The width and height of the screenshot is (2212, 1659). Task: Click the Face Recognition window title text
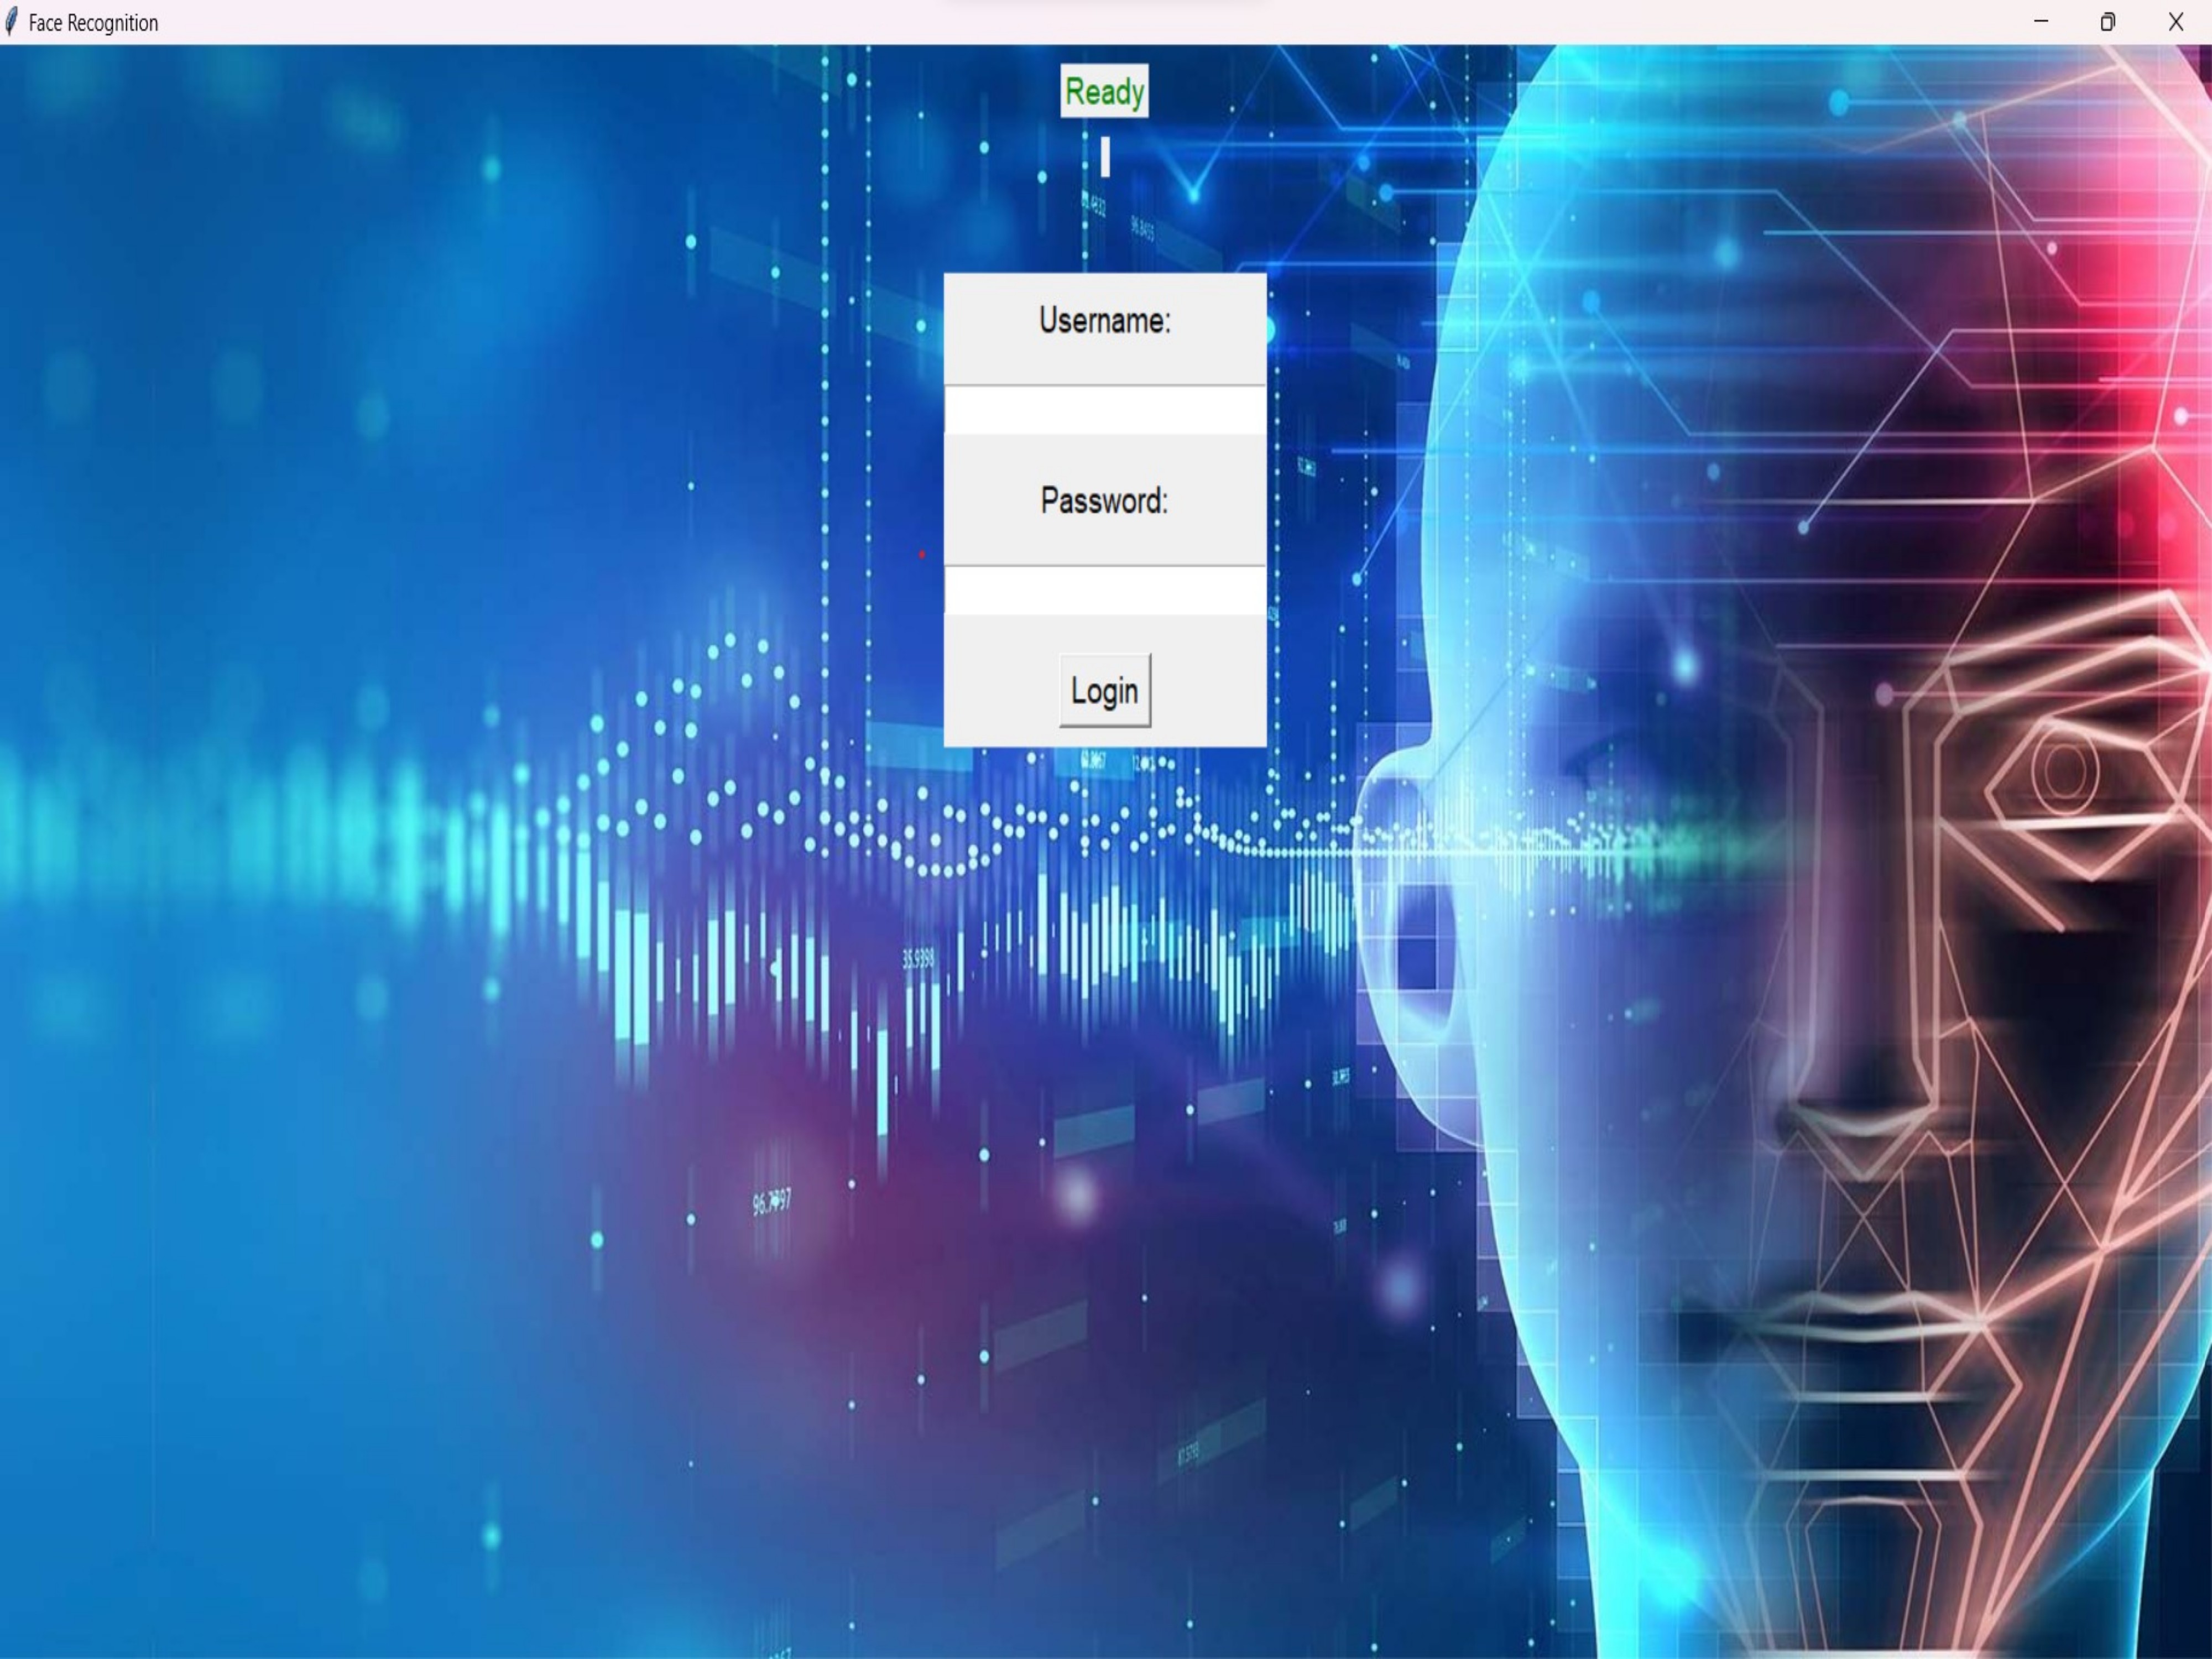[x=93, y=23]
